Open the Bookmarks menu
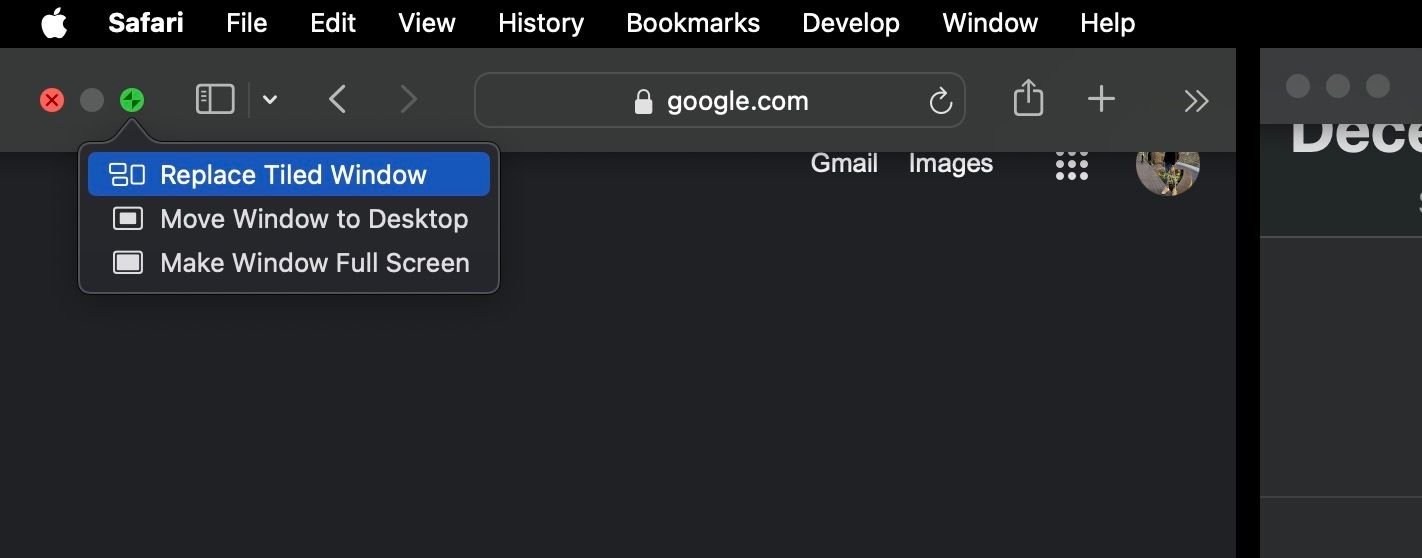The image size is (1422, 558). coord(693,23)
